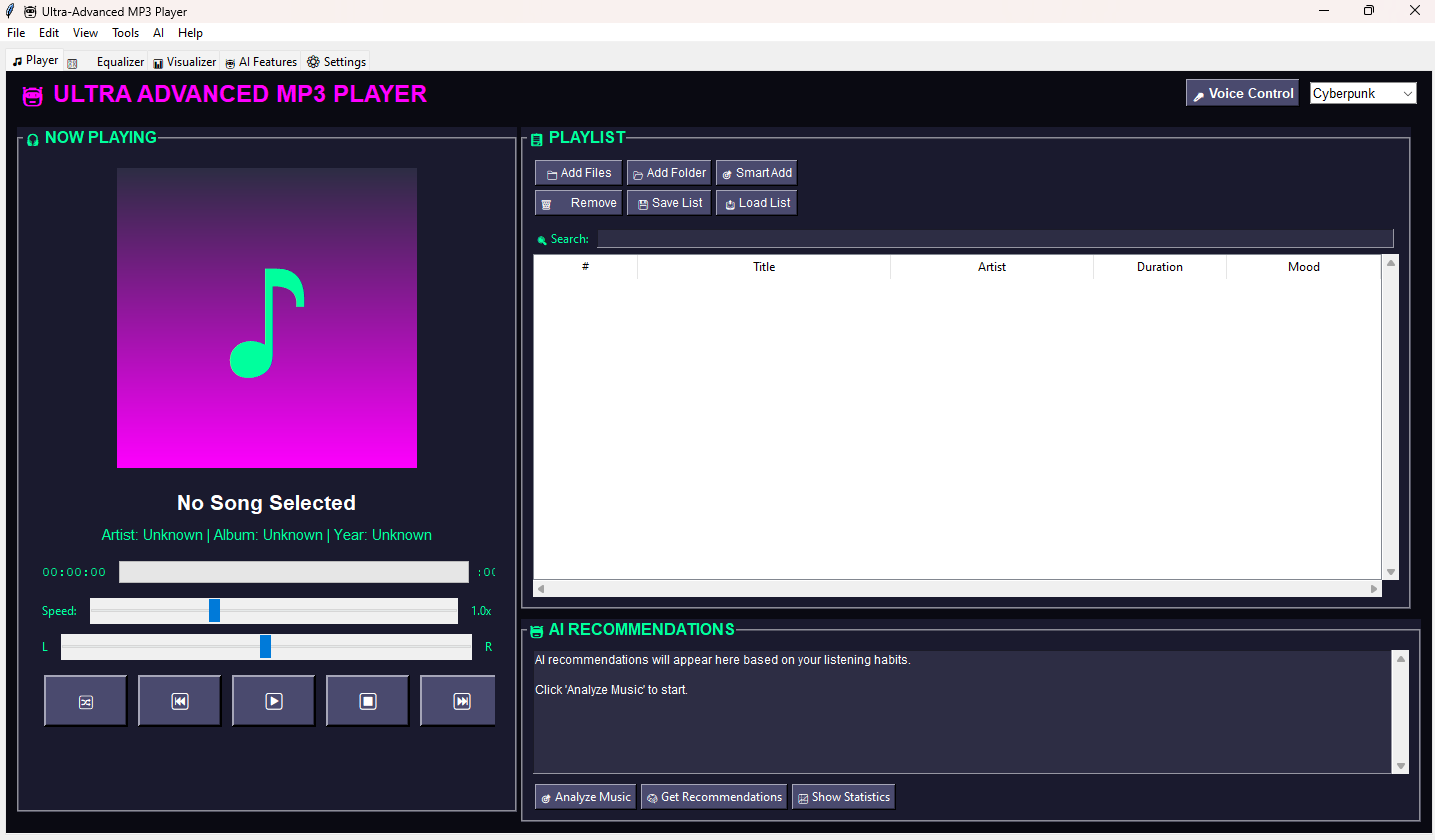Load a playlist using Load List
Screen dimensions: 1435x840
pos(756,203)
